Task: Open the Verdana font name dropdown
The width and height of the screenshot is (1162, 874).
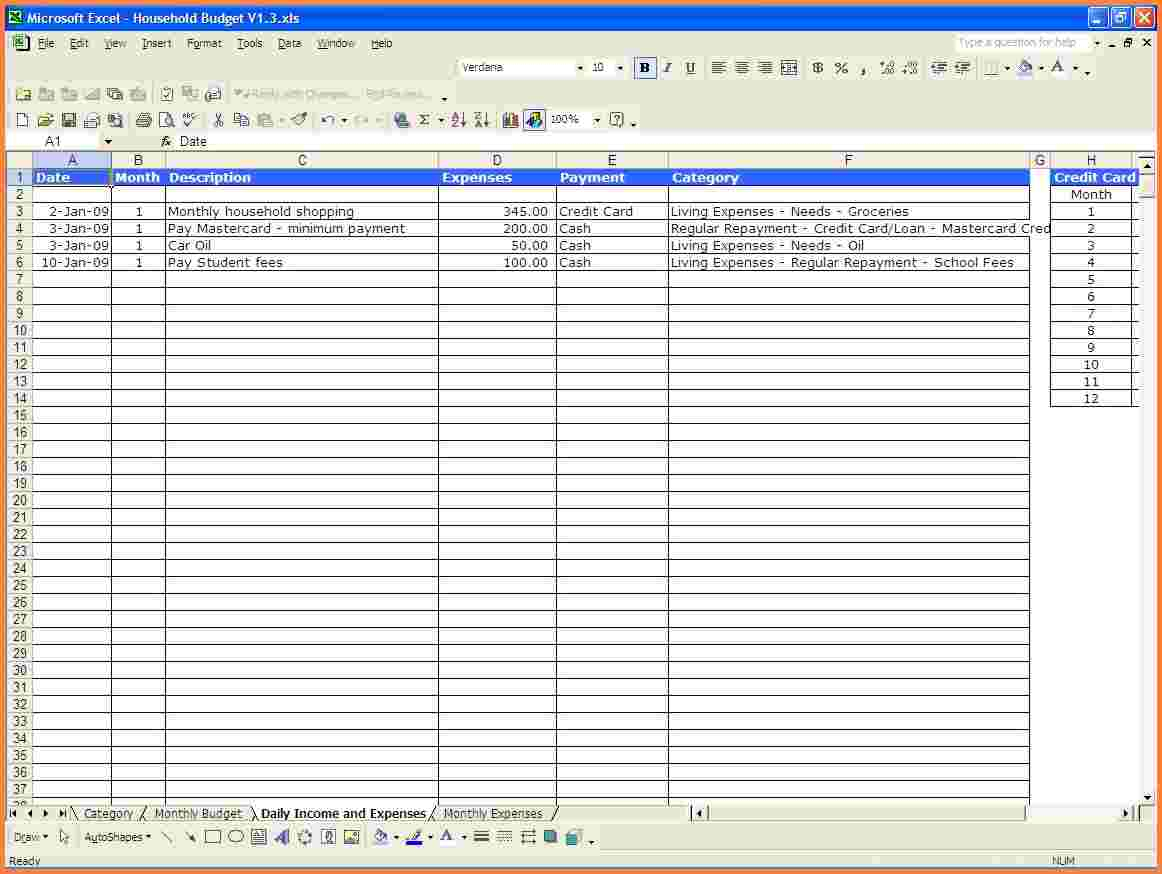Action: pyautogui.click(x=579, y=68)
